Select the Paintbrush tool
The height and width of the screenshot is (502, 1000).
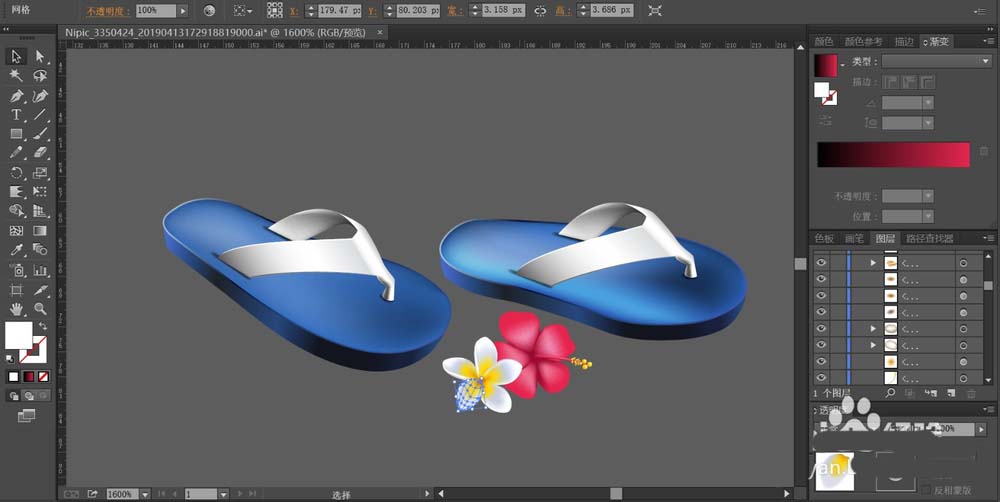point(40,134)
